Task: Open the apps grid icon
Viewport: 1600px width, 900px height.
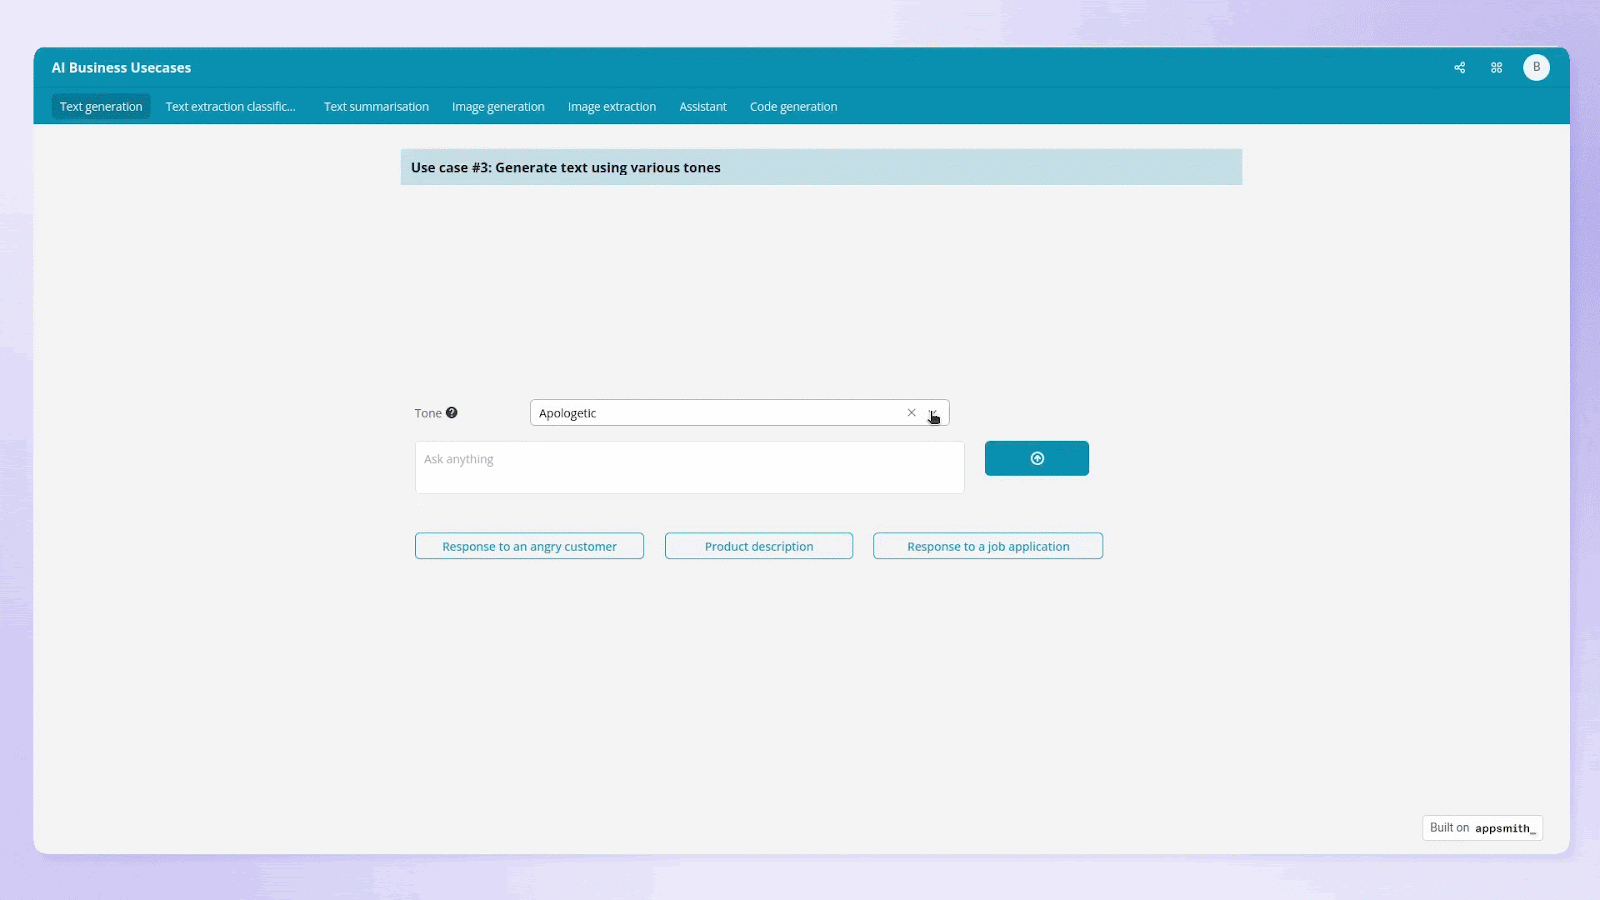Action: point(1496,68)
